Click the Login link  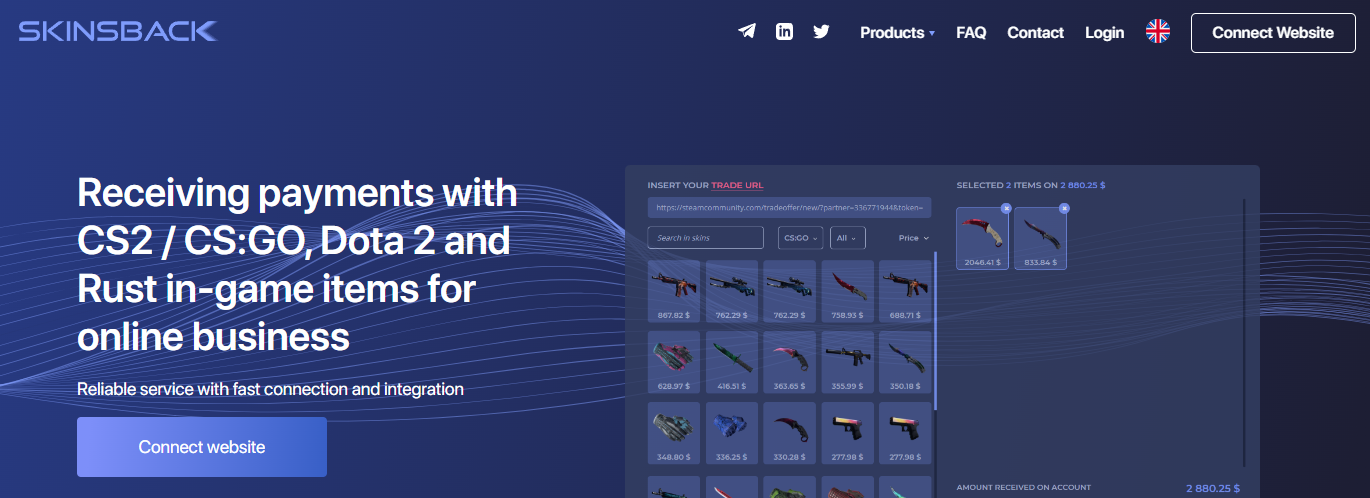1104,33
